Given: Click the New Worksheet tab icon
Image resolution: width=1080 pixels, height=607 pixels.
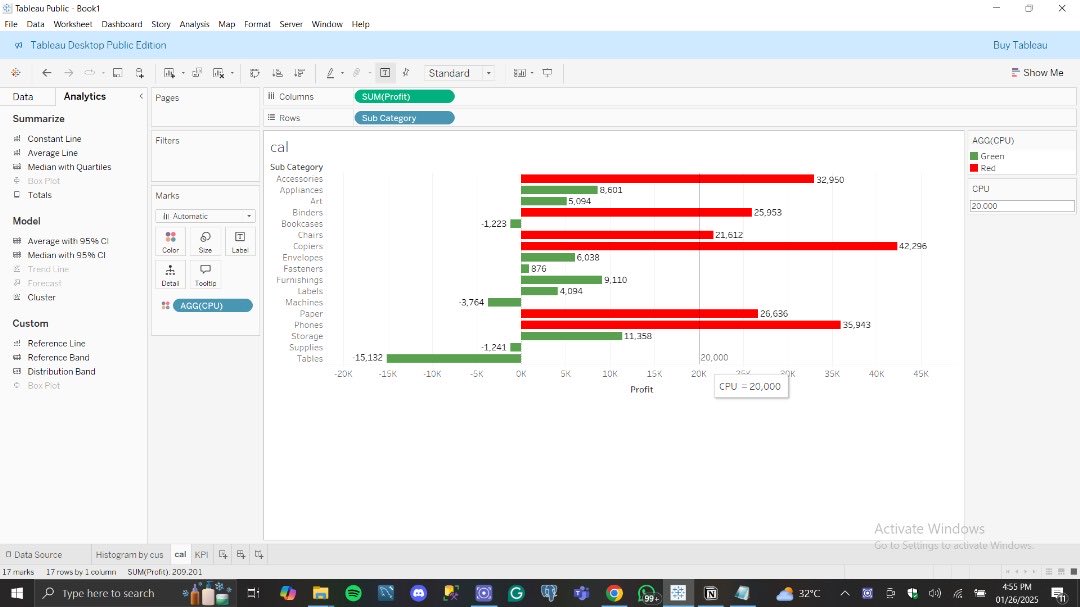Looking at the screenshot, I should point(223,554).
